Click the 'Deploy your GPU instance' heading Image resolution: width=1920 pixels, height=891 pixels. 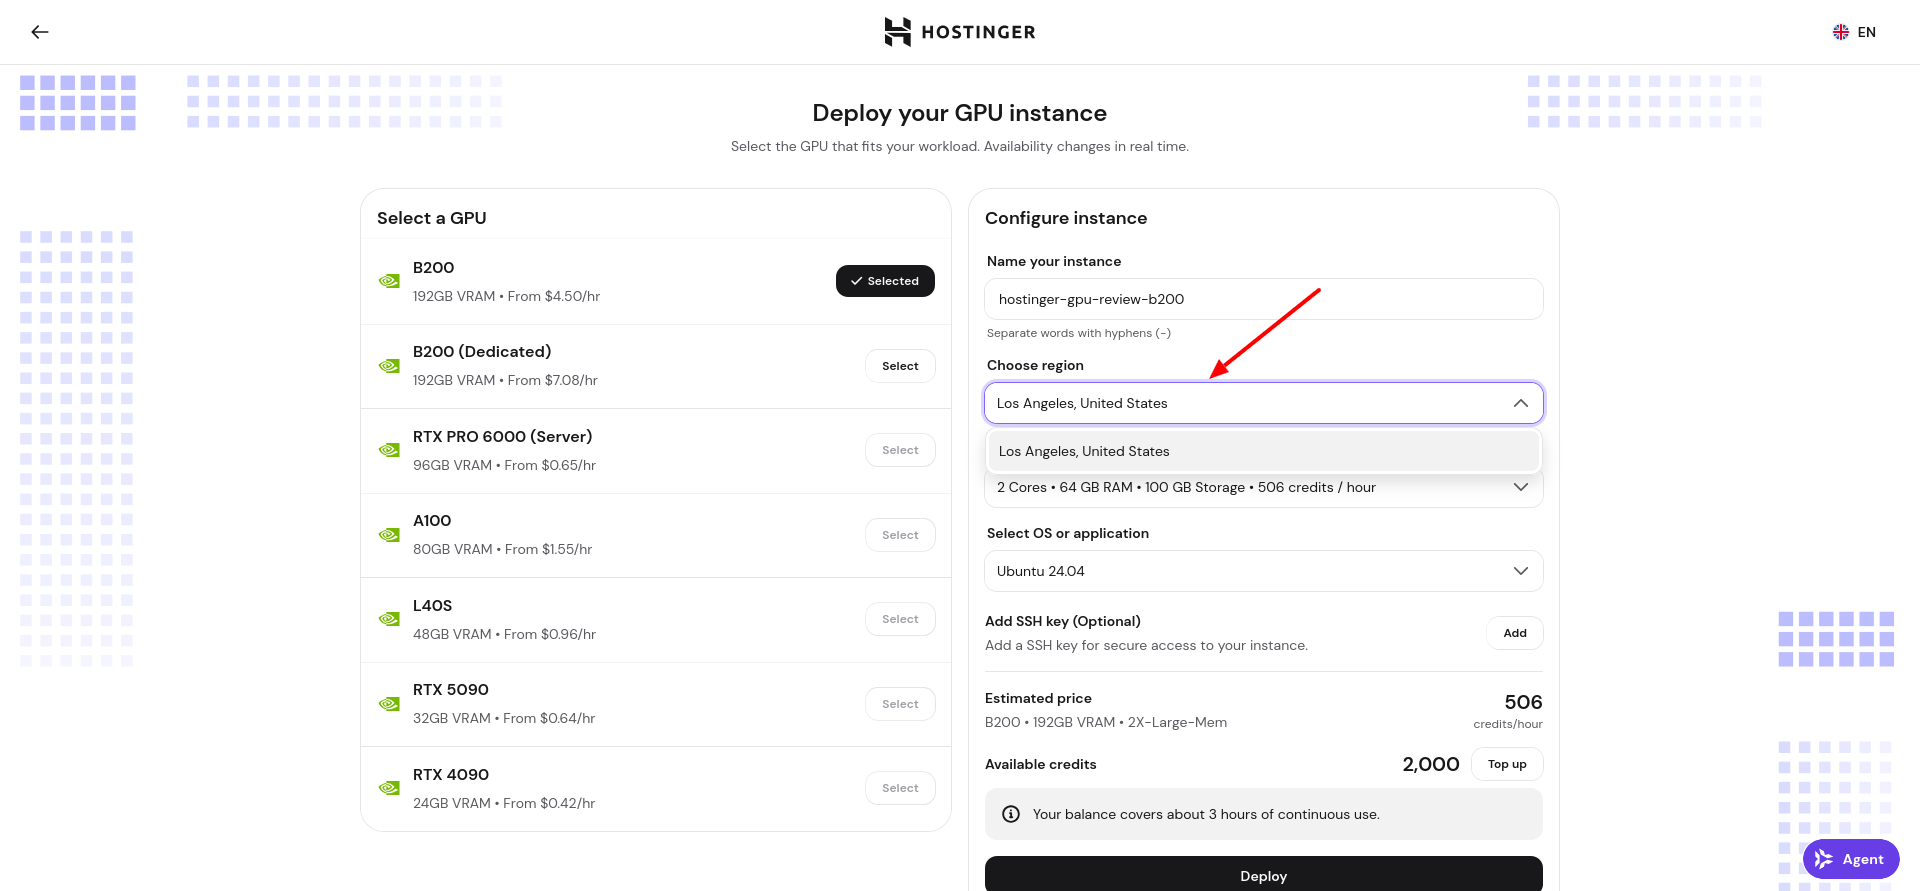pos(960,113)
